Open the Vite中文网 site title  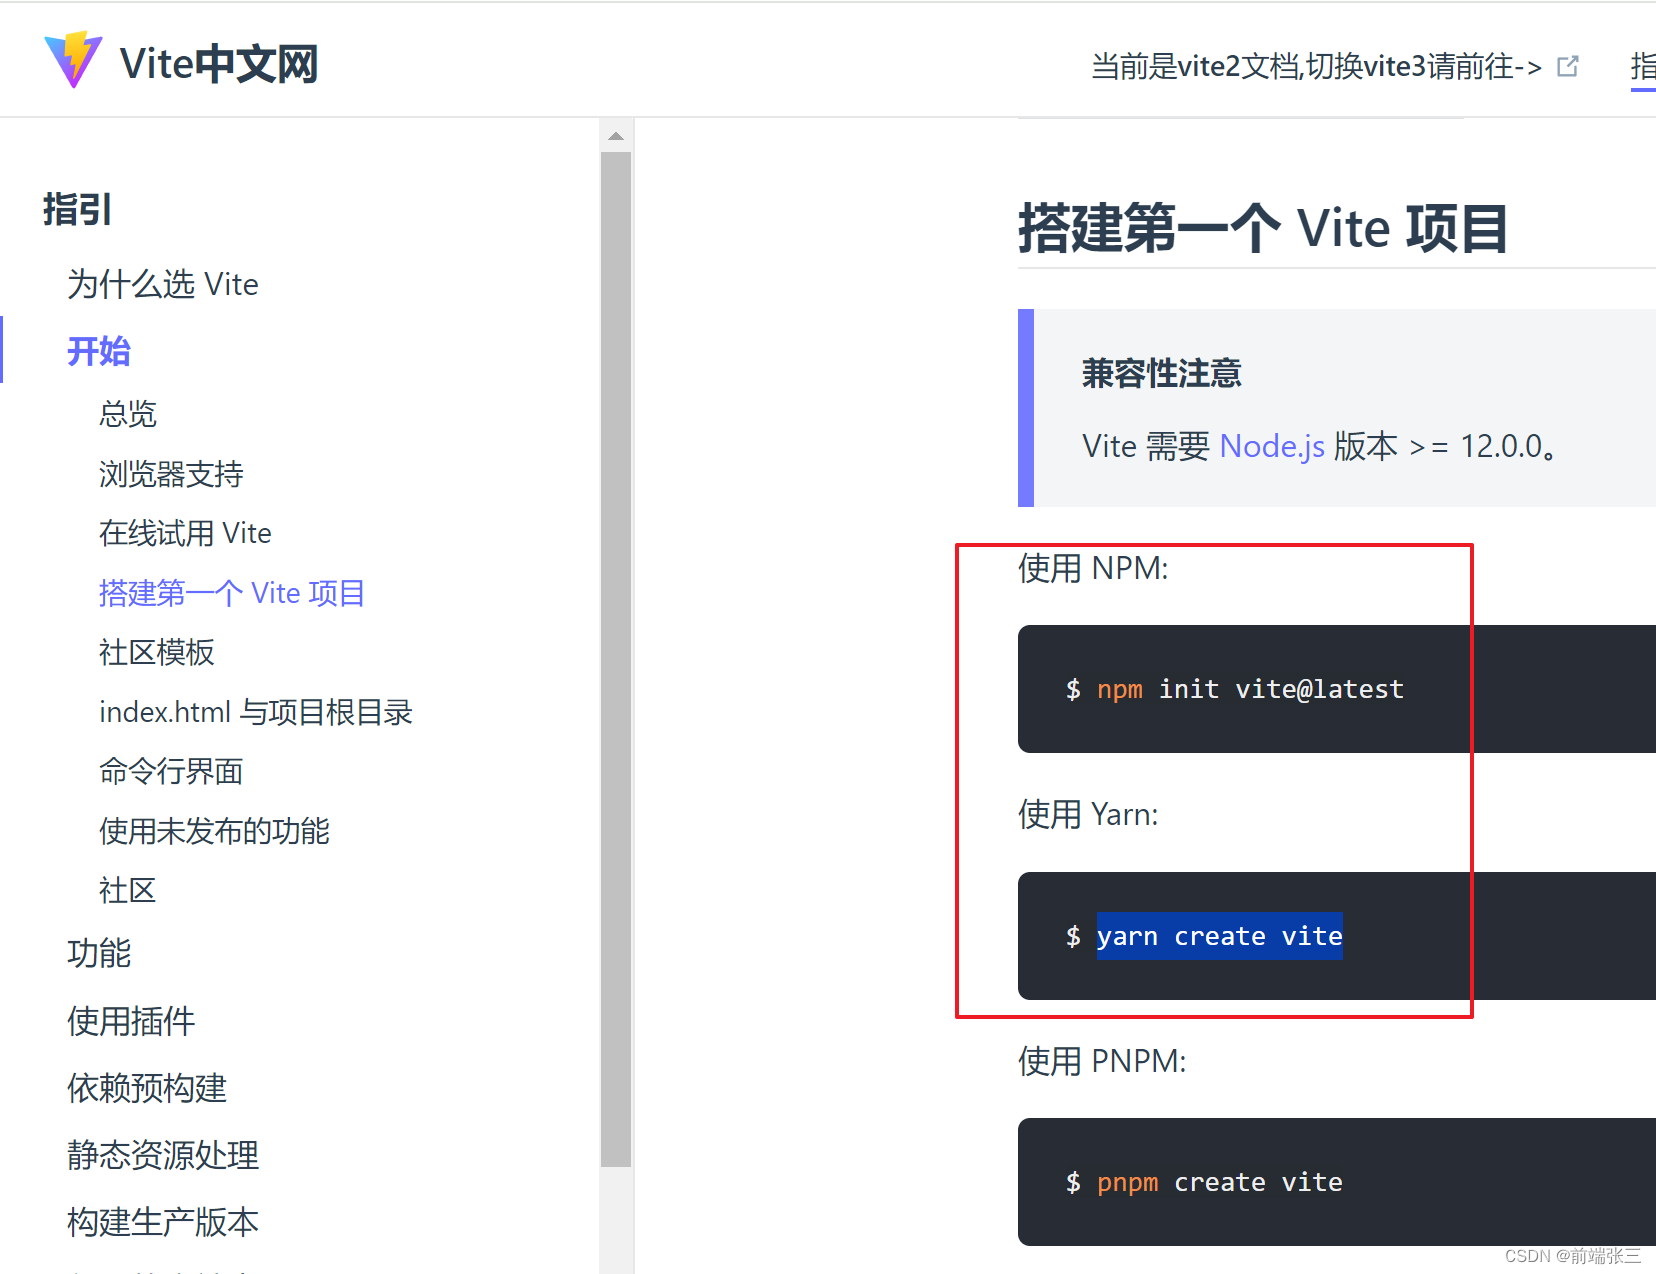tap(219, 64)
